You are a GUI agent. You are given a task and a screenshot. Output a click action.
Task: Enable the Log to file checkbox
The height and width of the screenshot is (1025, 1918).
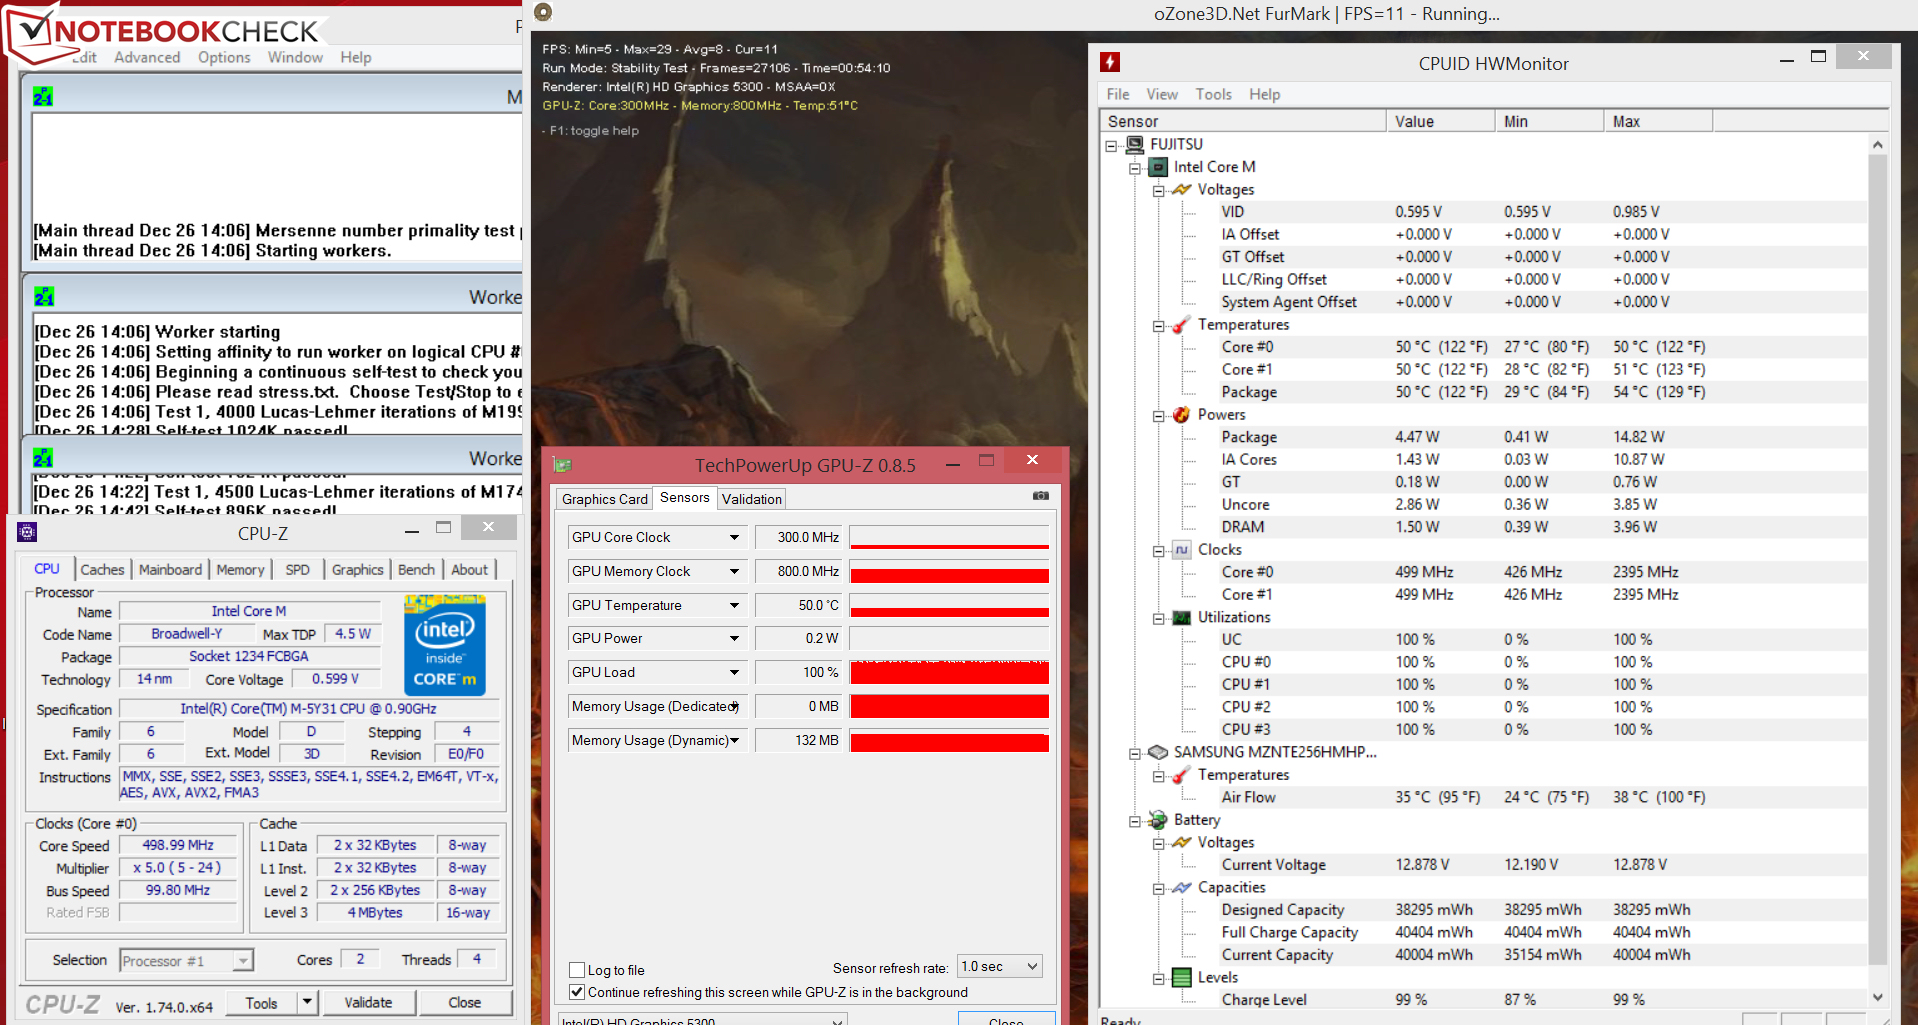coord(577,970)
